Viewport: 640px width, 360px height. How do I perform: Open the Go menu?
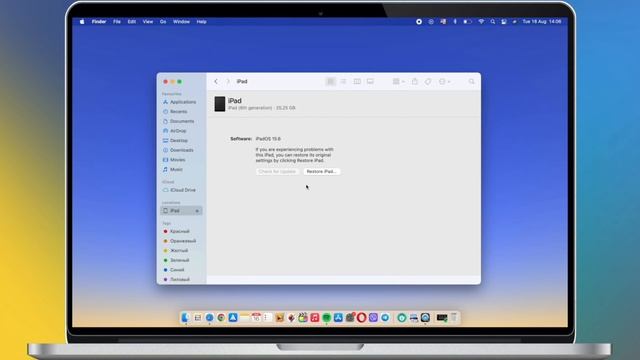[163, 22]
